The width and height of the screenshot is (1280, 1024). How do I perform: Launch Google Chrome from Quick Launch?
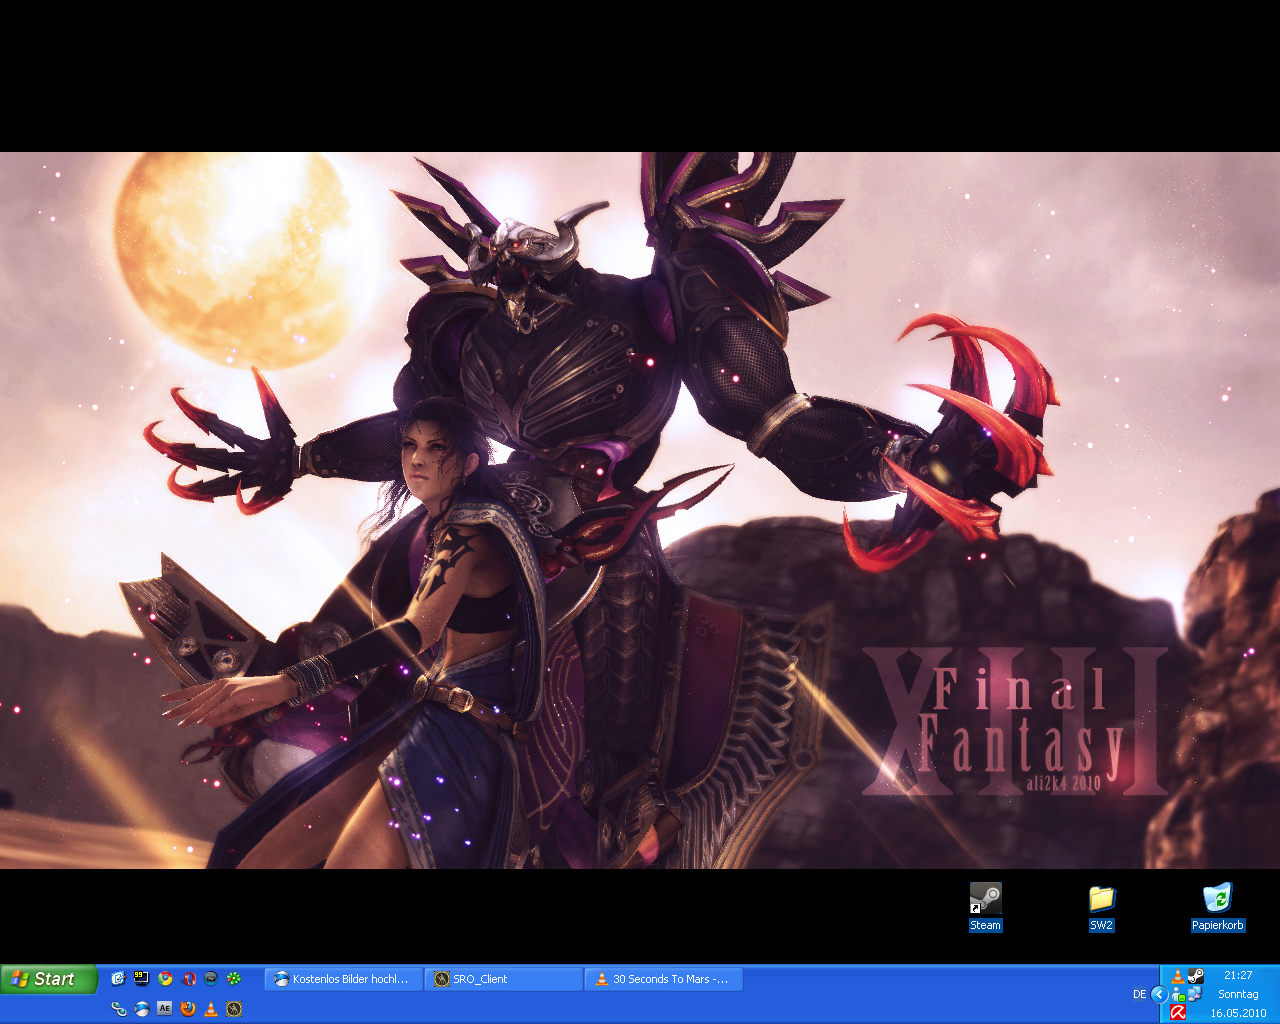tap(165, 979)
